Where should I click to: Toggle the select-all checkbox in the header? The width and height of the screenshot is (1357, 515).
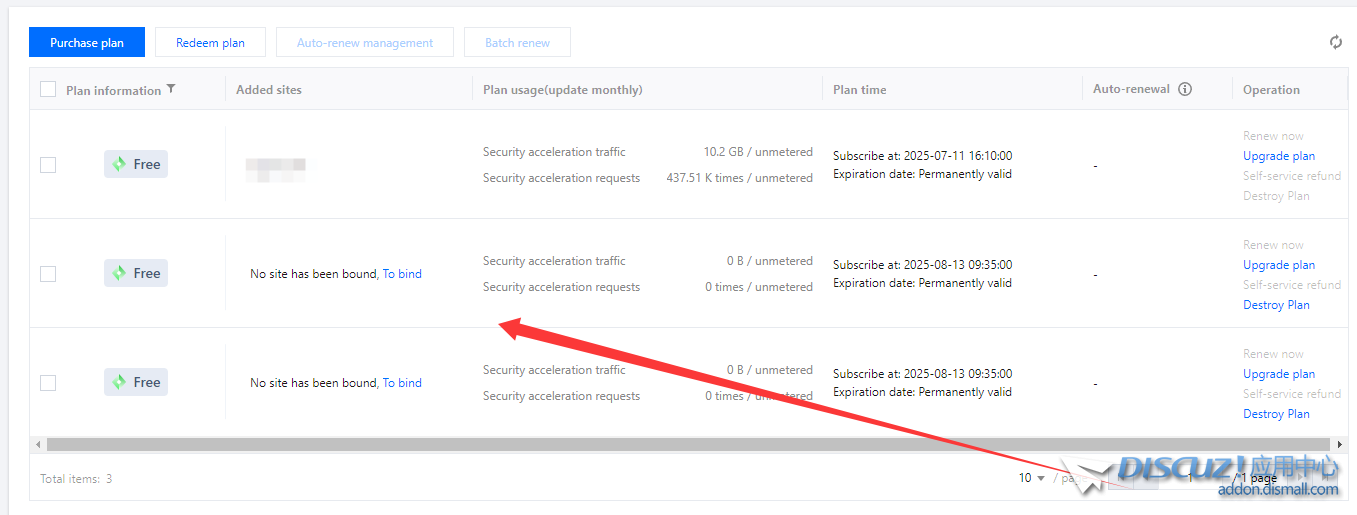(x=48, y=89)
